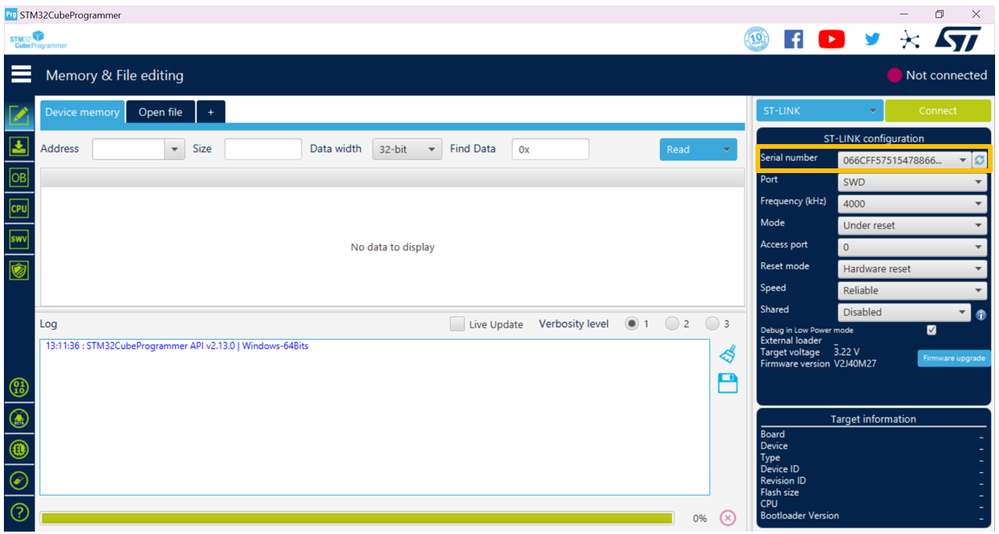
Task: Click the Size input field
Action: 263,149
